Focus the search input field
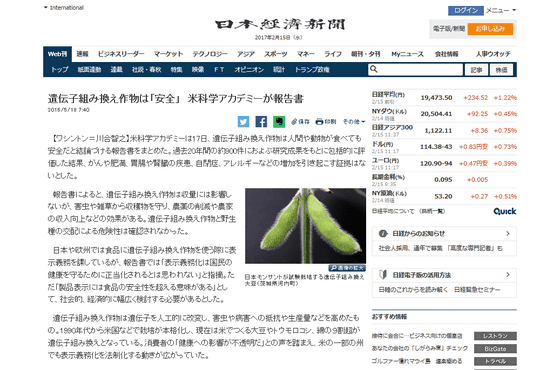 pos(415,70)
